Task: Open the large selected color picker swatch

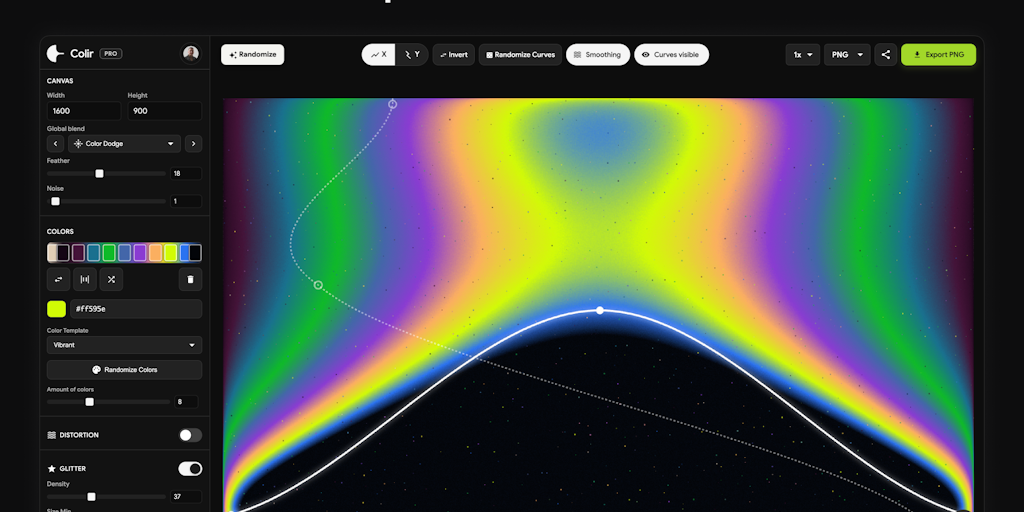Action: point(56,309)
